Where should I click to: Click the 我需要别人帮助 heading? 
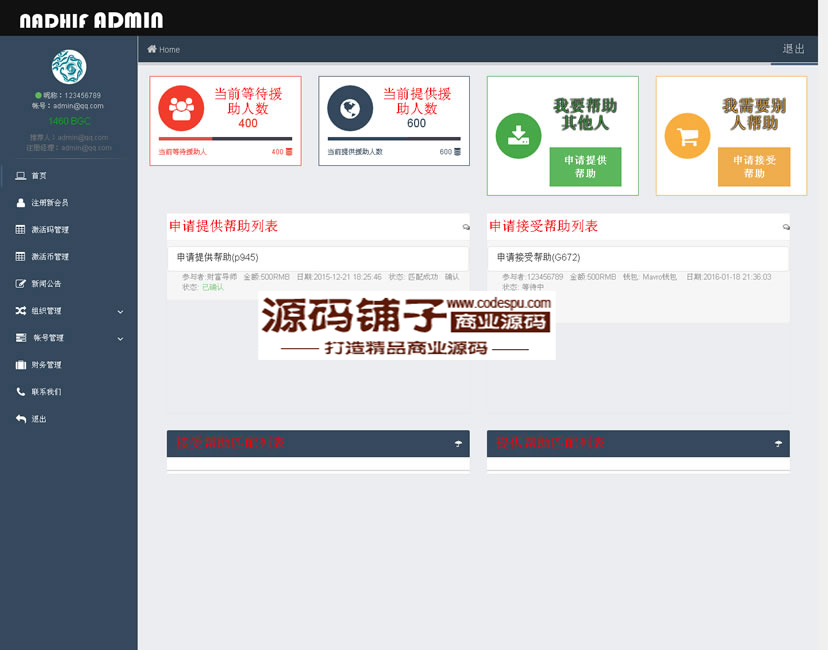click(754, 114)
